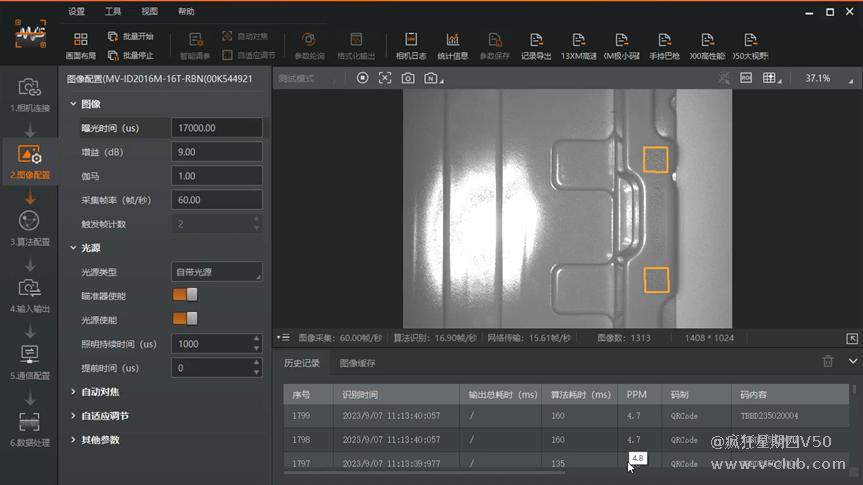Go to step 4.输入输出 in sidebar
863x485 pixels.
point(30,296)
